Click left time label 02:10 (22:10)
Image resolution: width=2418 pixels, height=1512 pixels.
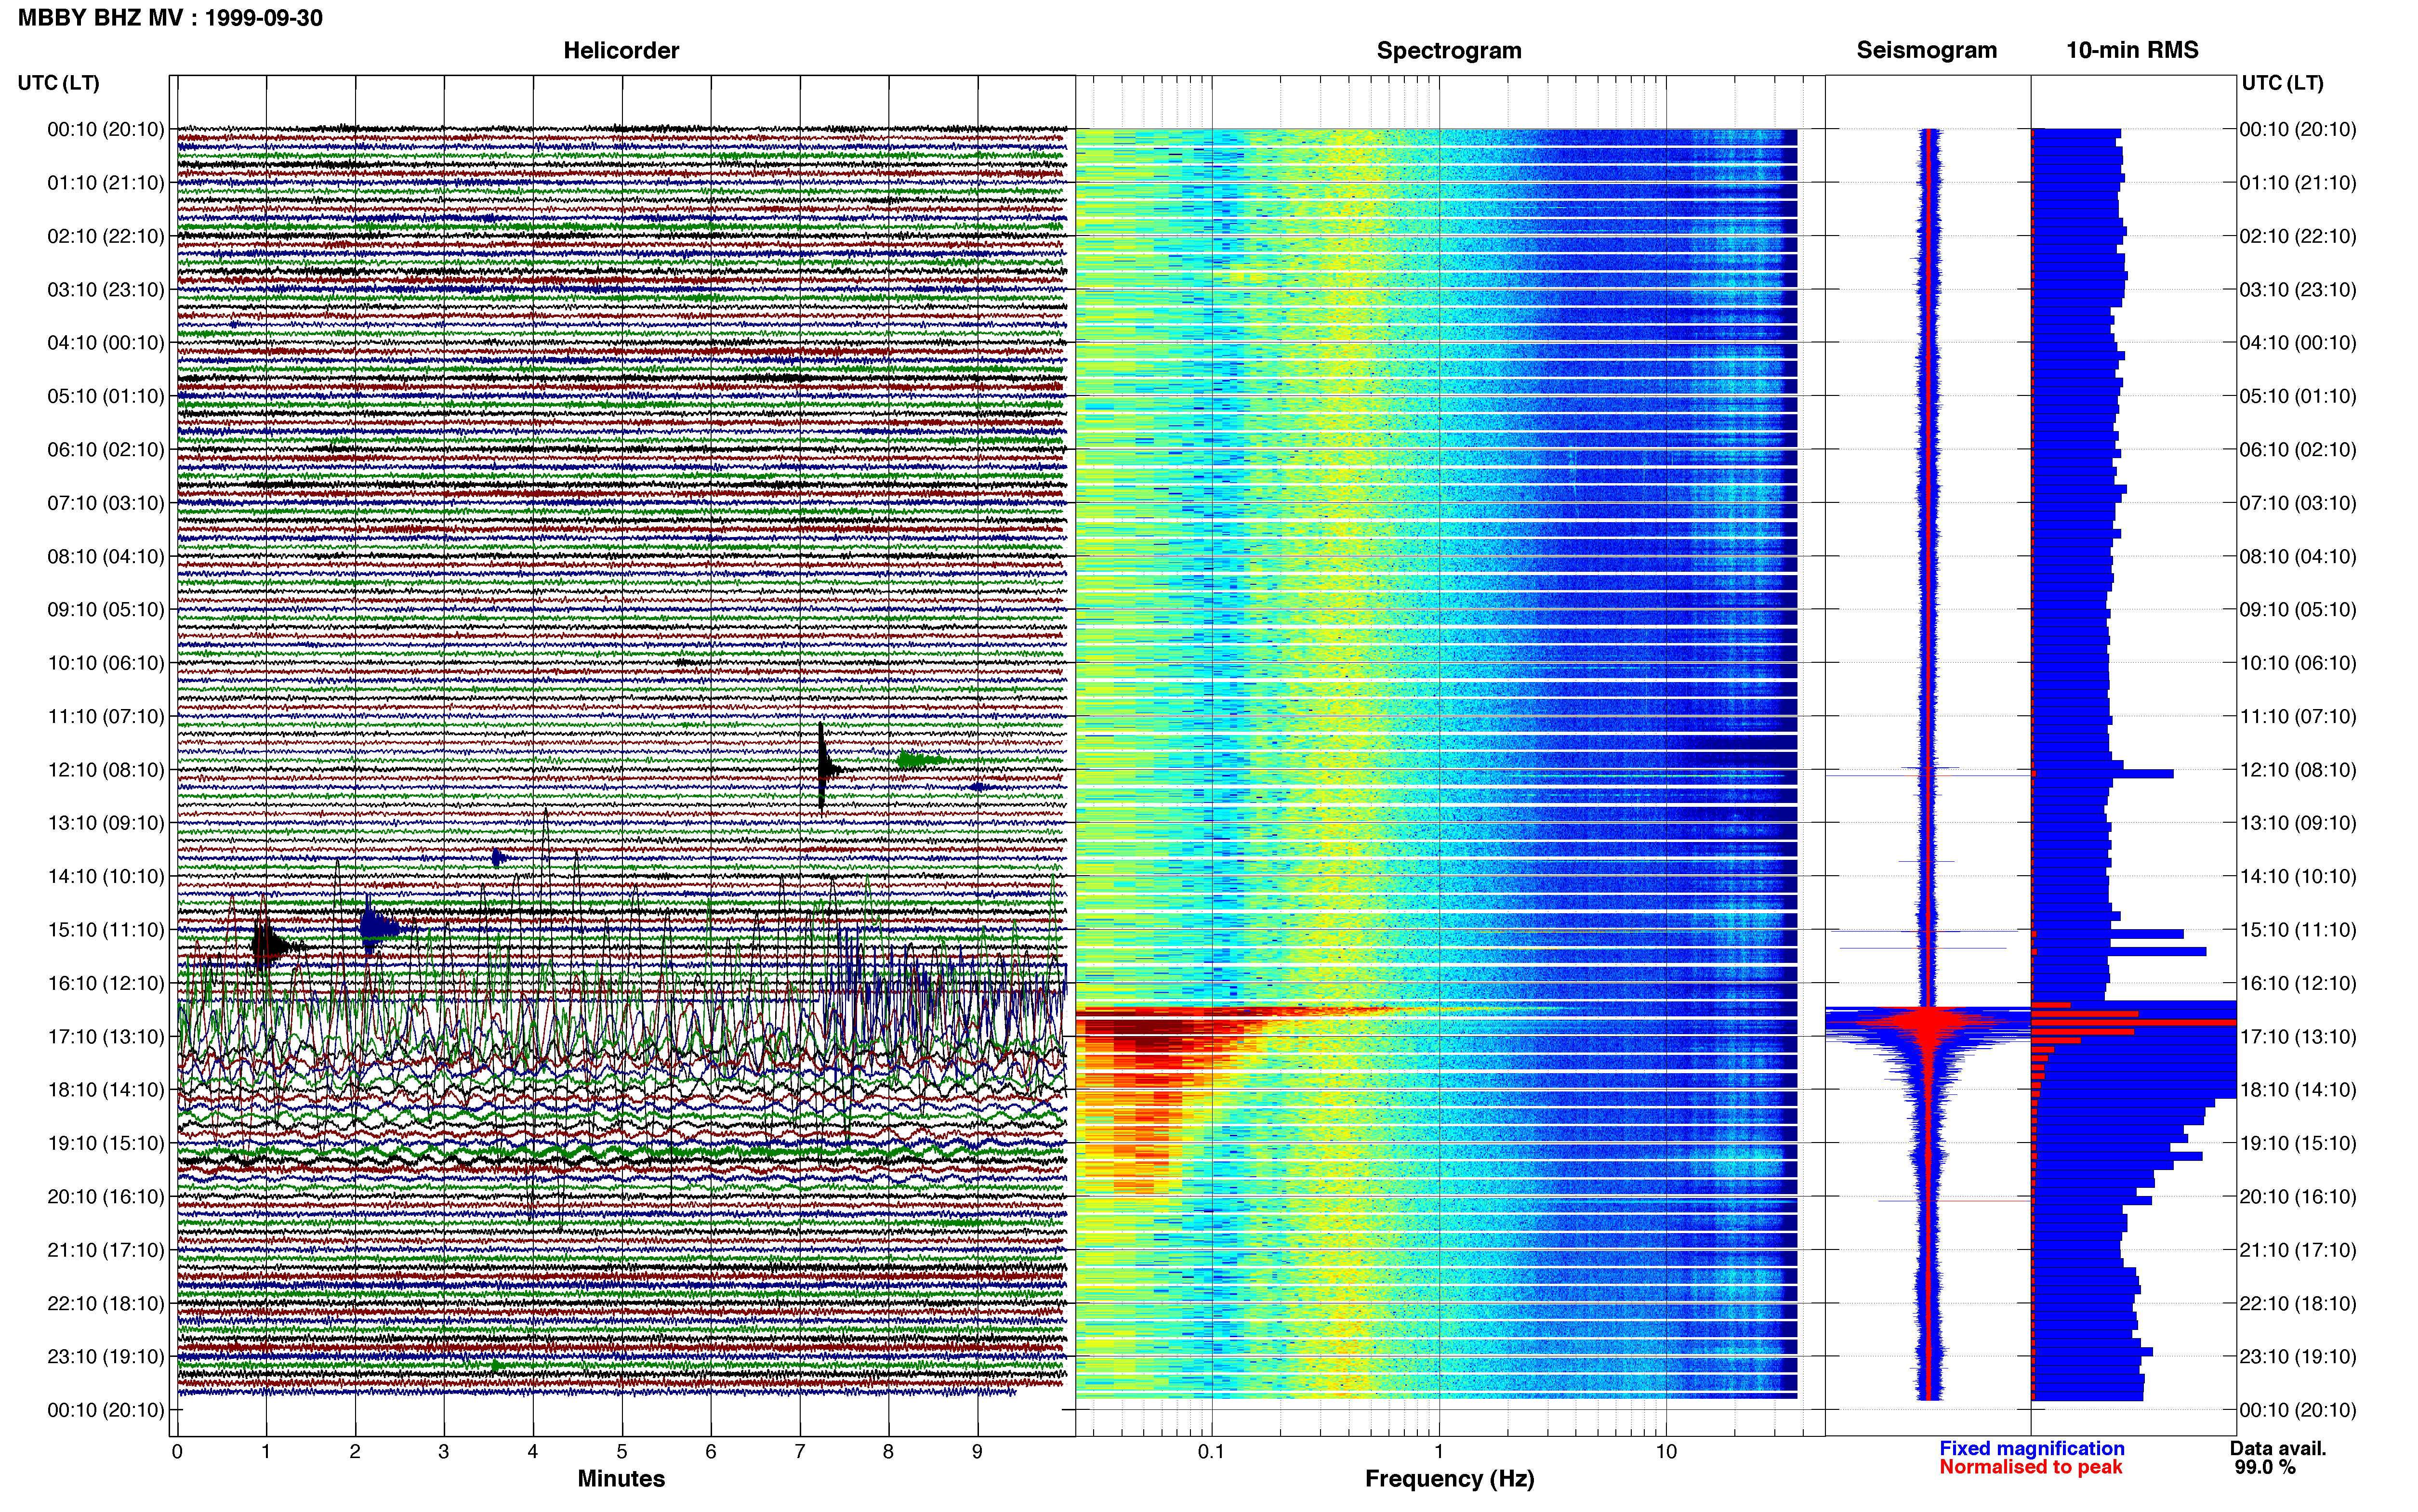click(x=106, y=236)
